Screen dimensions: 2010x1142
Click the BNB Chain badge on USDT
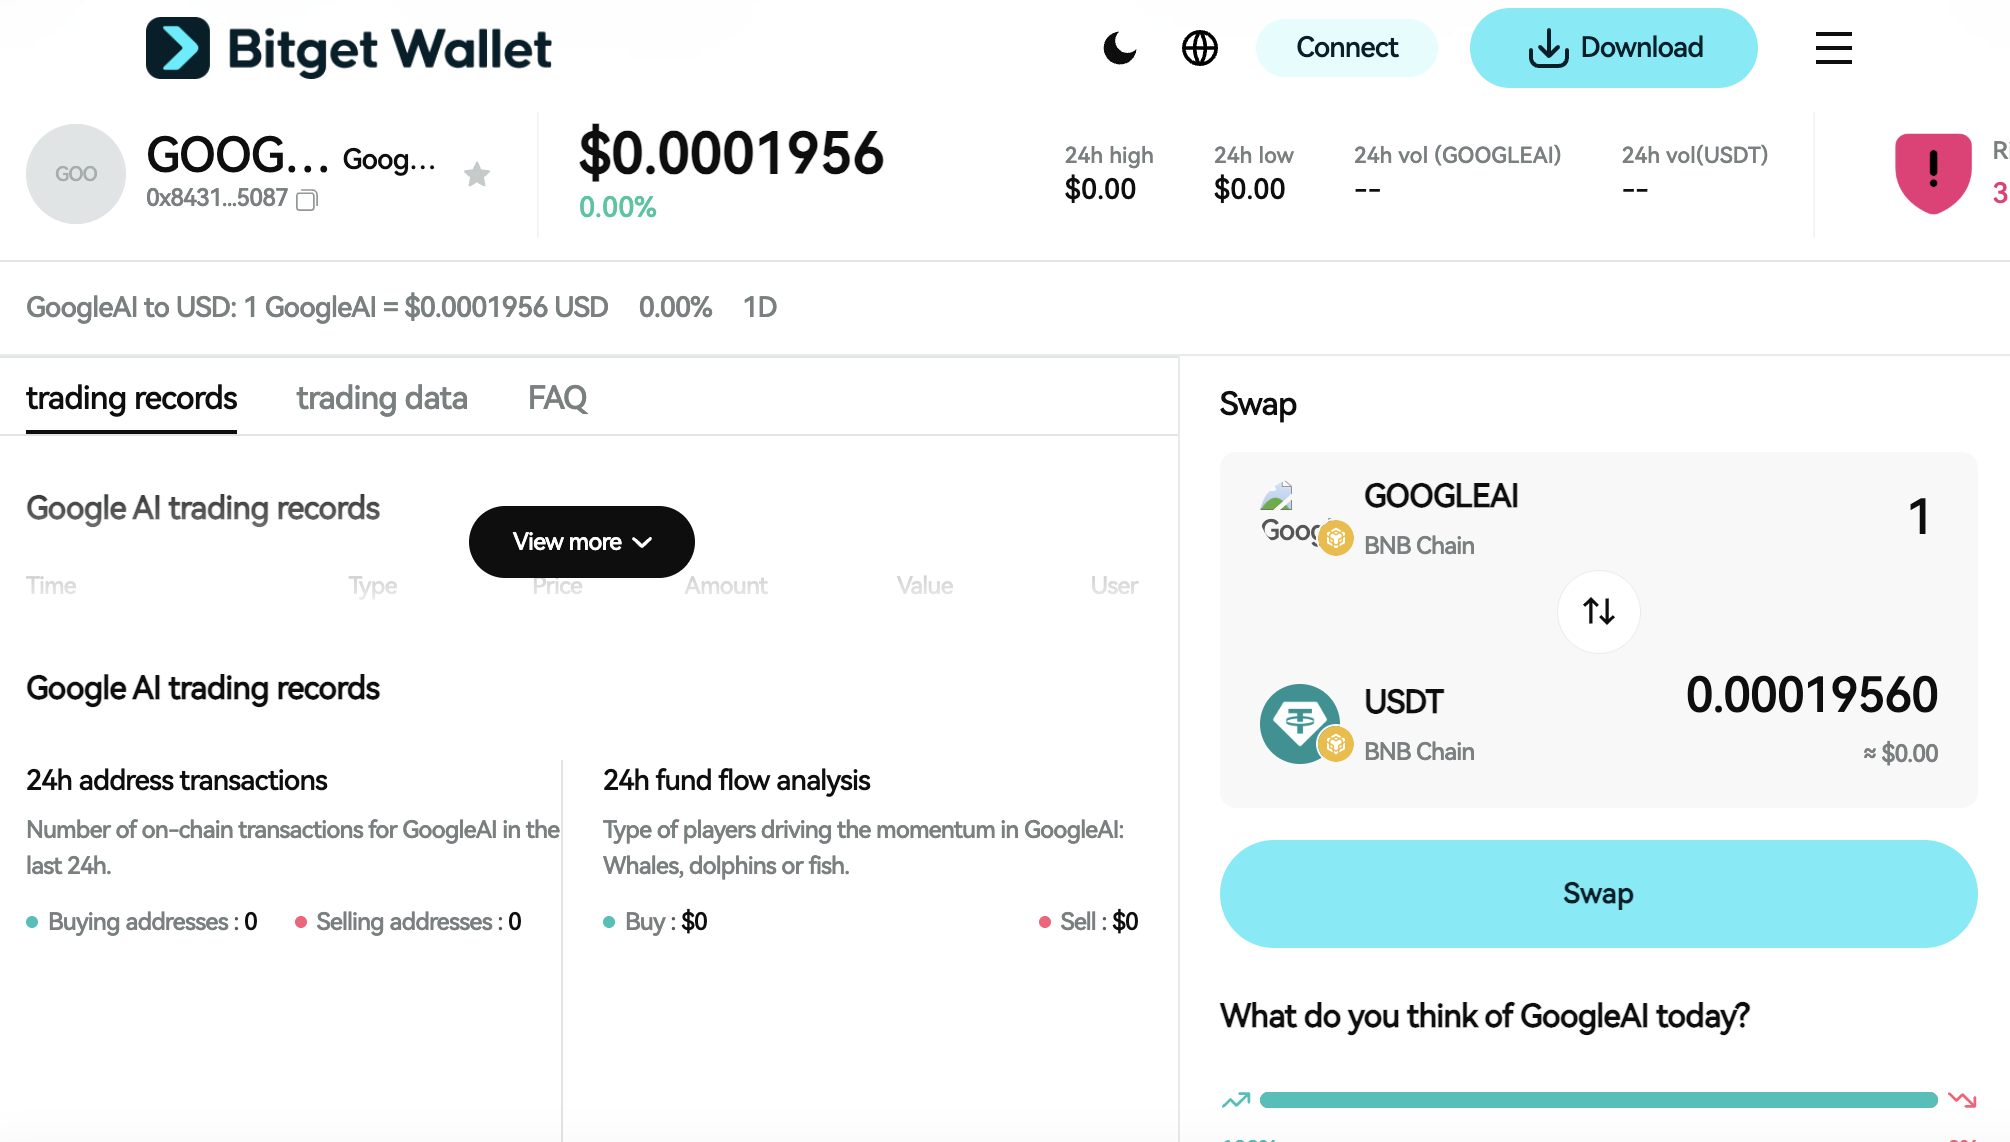[x=1334, y=744]
